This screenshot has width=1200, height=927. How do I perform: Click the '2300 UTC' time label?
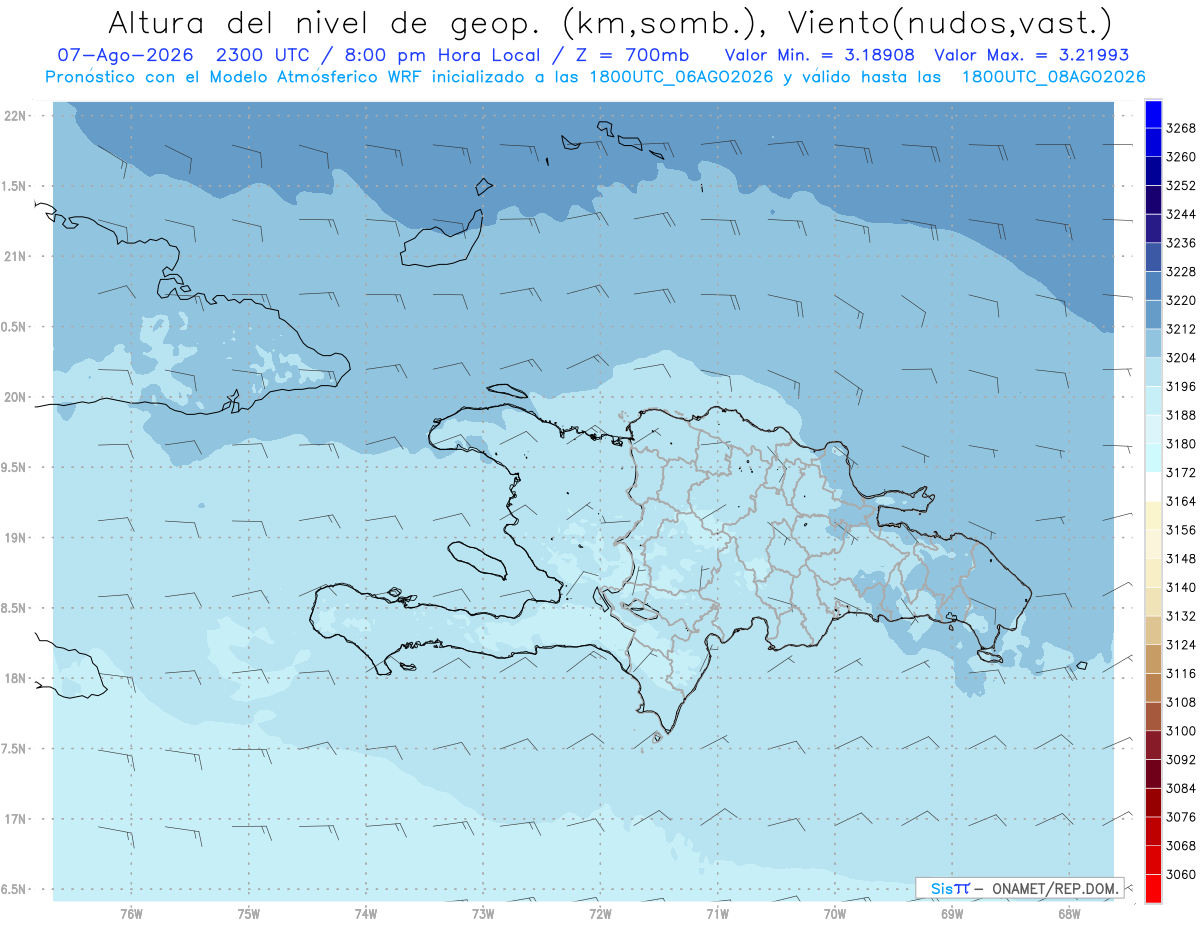pos(265,55)
